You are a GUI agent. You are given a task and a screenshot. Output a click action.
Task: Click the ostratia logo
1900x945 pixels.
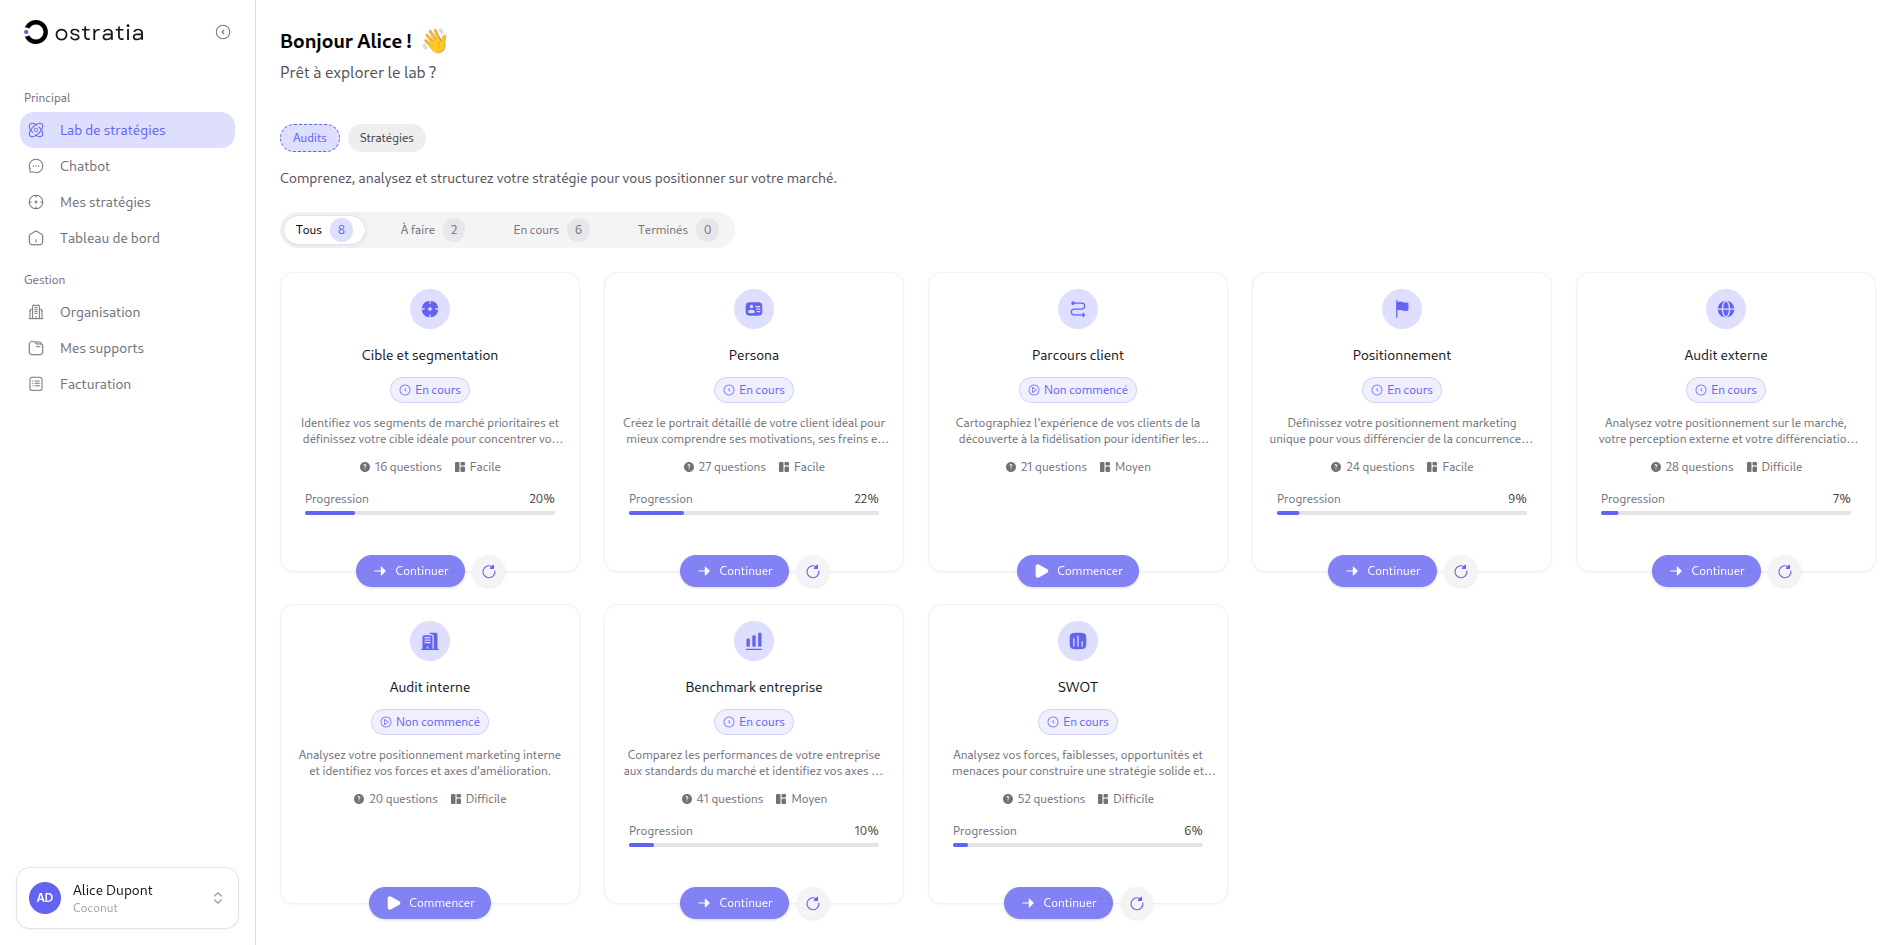pos(85,32)
